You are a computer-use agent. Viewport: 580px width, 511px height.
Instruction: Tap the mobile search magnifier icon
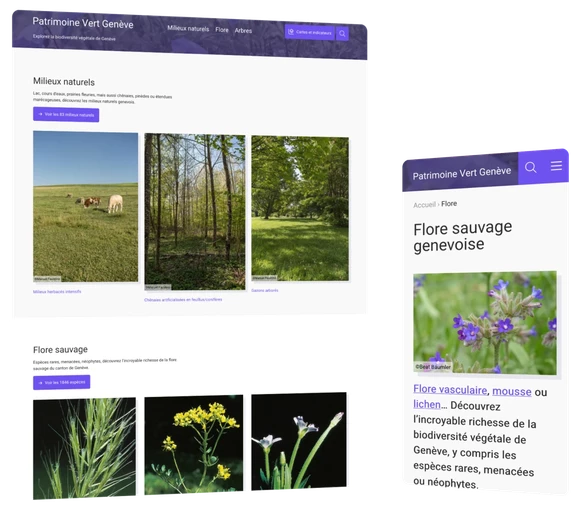[530, 168]
